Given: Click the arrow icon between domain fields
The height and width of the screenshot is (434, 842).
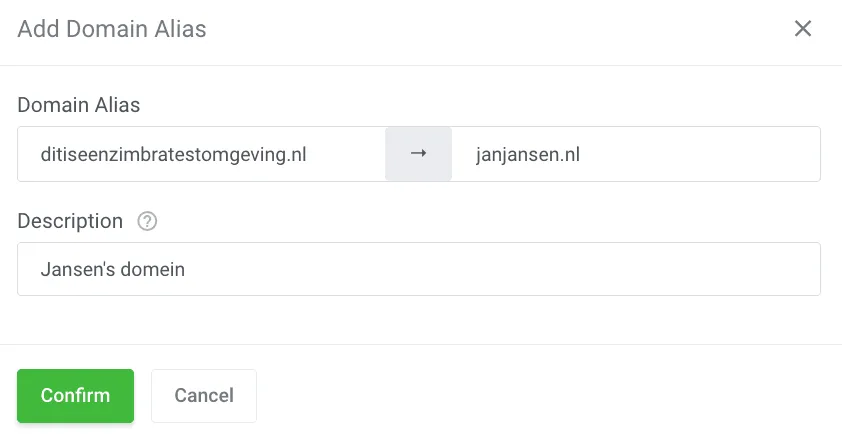Looking at the screenshot, I should (x=419, y=154).
